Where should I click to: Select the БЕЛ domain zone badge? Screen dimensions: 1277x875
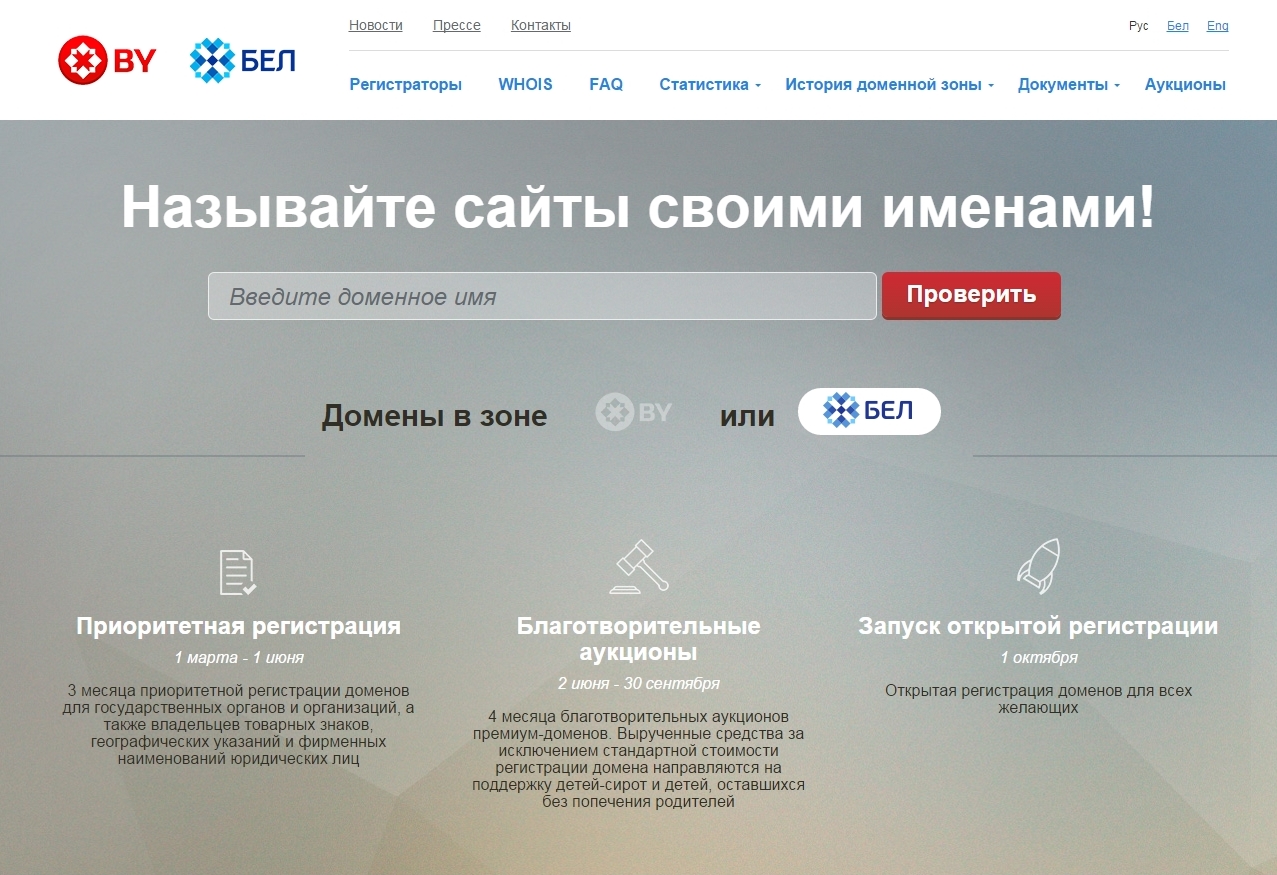click(x=868, y=410)
